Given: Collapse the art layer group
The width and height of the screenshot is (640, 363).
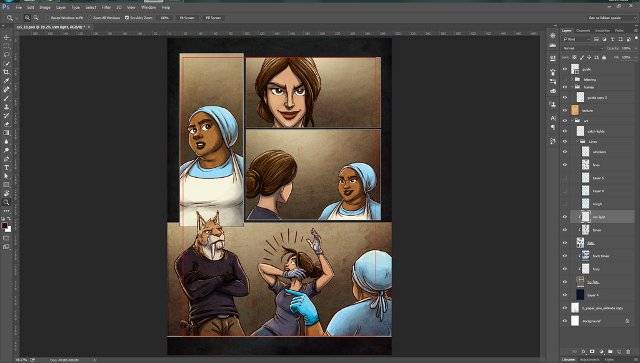Looking at the screenshot, I should (x=572, y=120).
